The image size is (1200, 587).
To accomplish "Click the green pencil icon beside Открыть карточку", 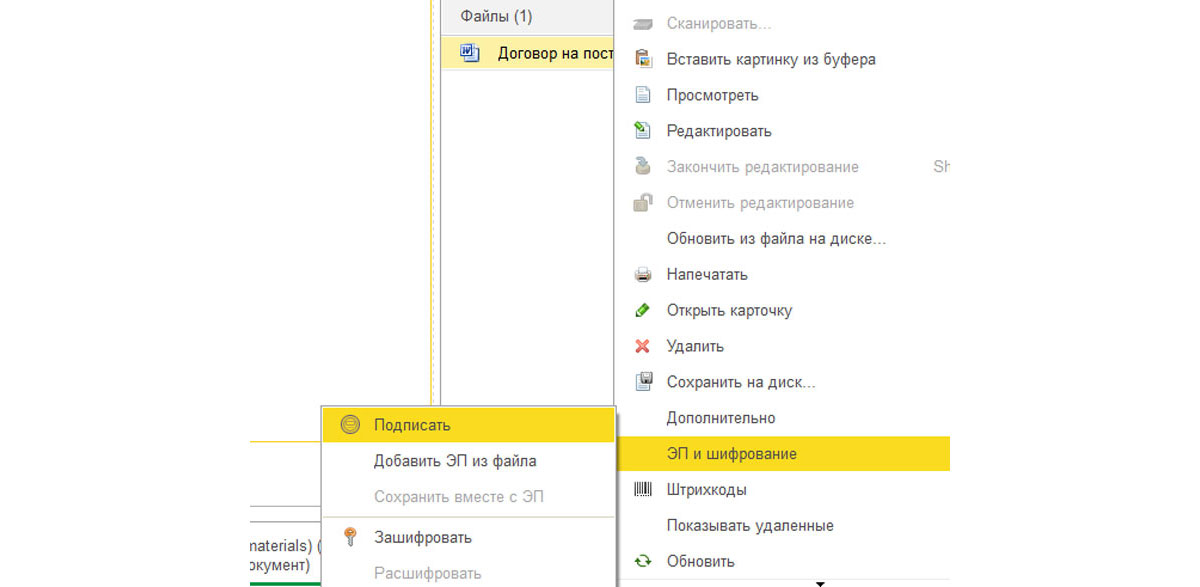I will [643, 310].
